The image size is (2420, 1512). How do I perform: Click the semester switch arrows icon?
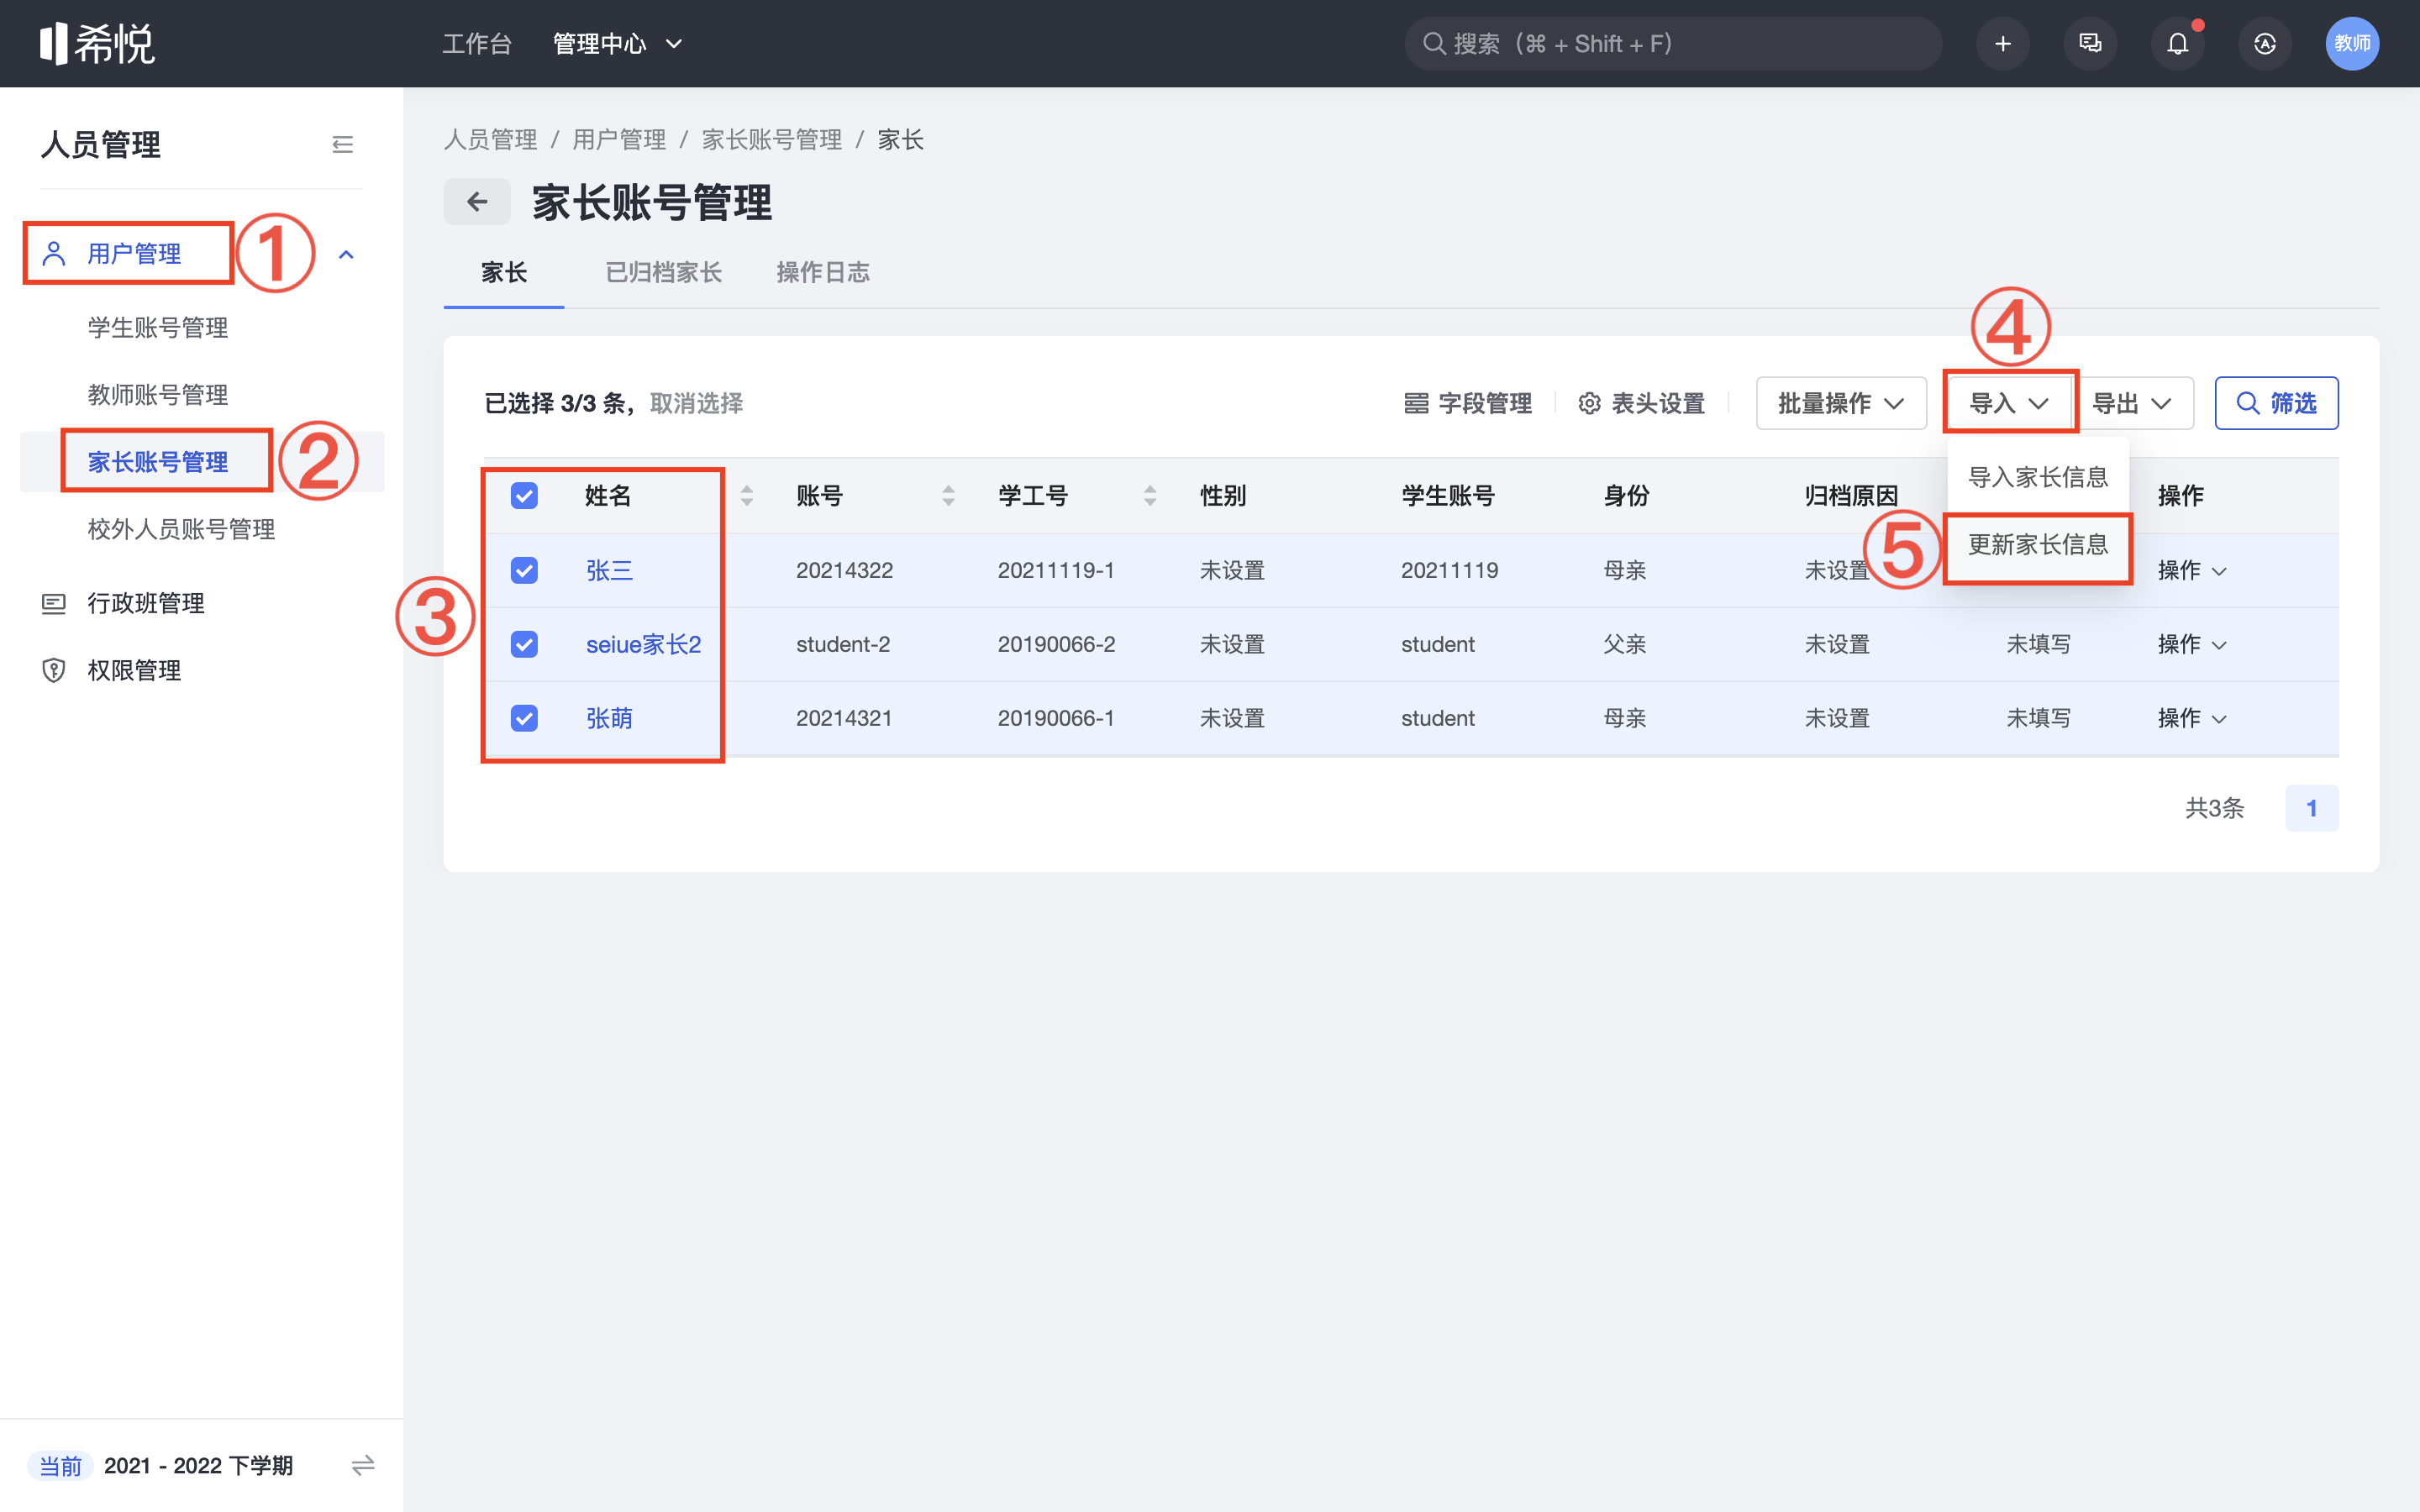[x=363, y=1465]
